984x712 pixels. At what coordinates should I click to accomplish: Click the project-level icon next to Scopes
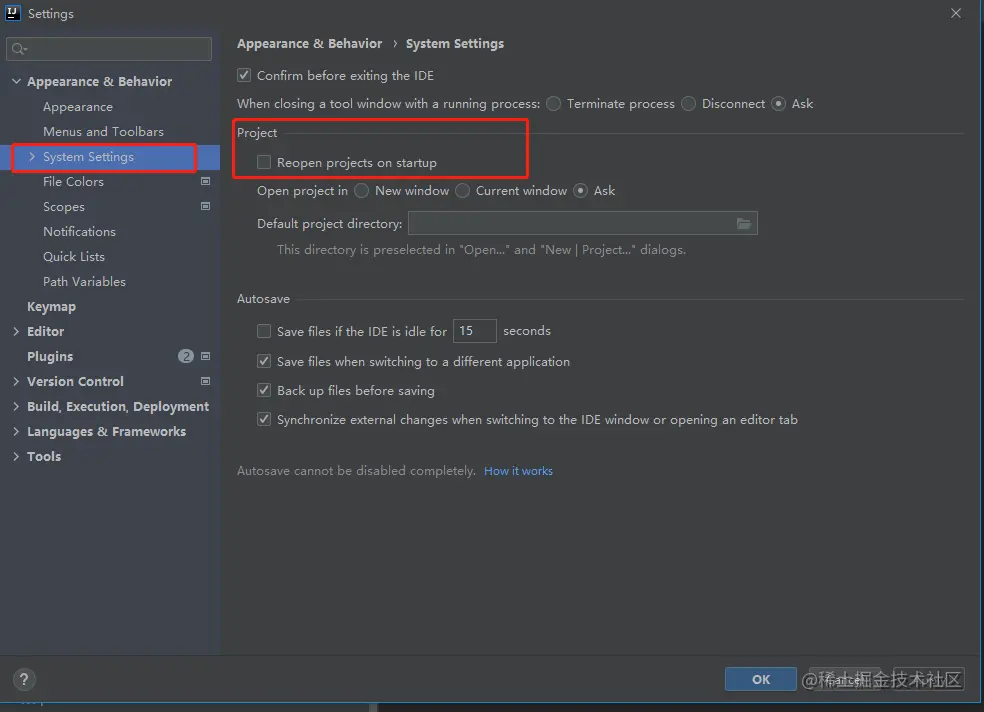[205, 206]
